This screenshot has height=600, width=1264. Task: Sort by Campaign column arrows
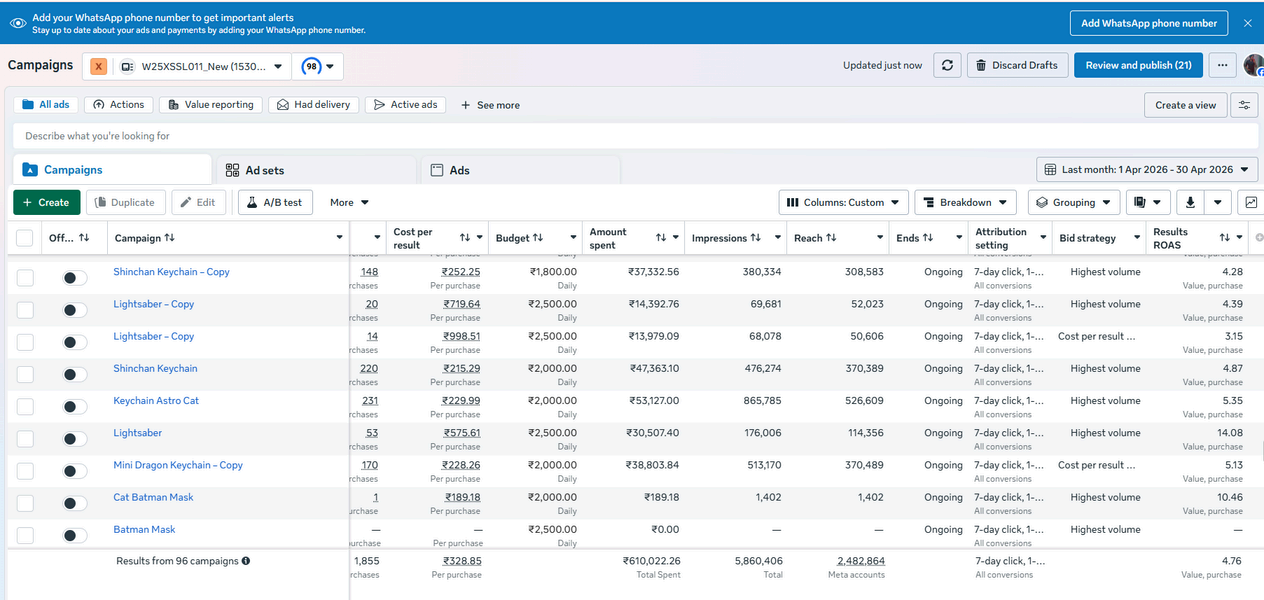click(x=169, y=238)
